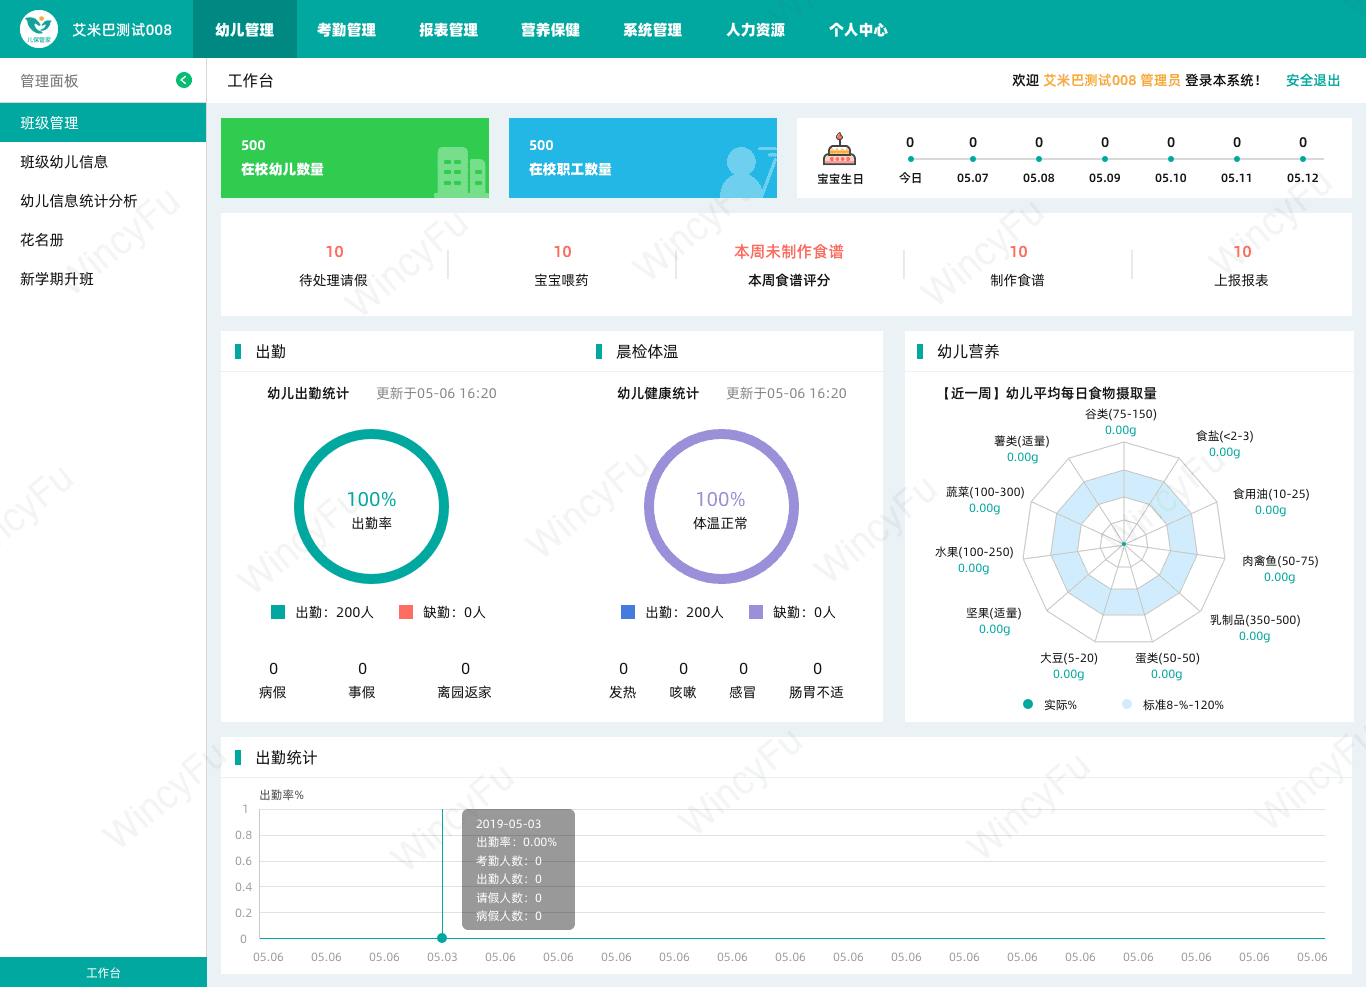This screenshot has height=987, width=1366.
Task: Select the 05.10 birthday timeline point
Action: [x=1171, y=159]
